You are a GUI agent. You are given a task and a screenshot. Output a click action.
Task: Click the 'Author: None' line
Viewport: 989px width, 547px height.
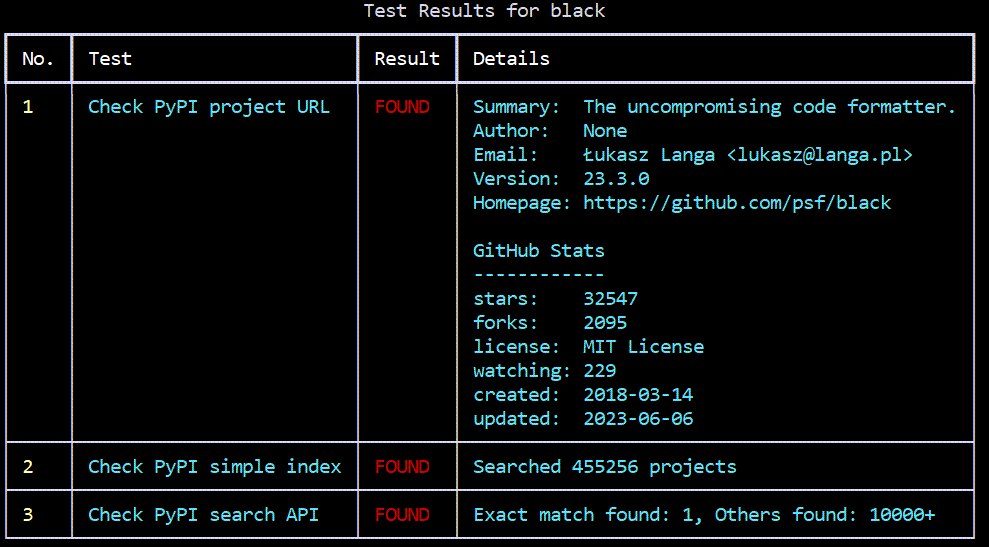(x=550, y=131)
